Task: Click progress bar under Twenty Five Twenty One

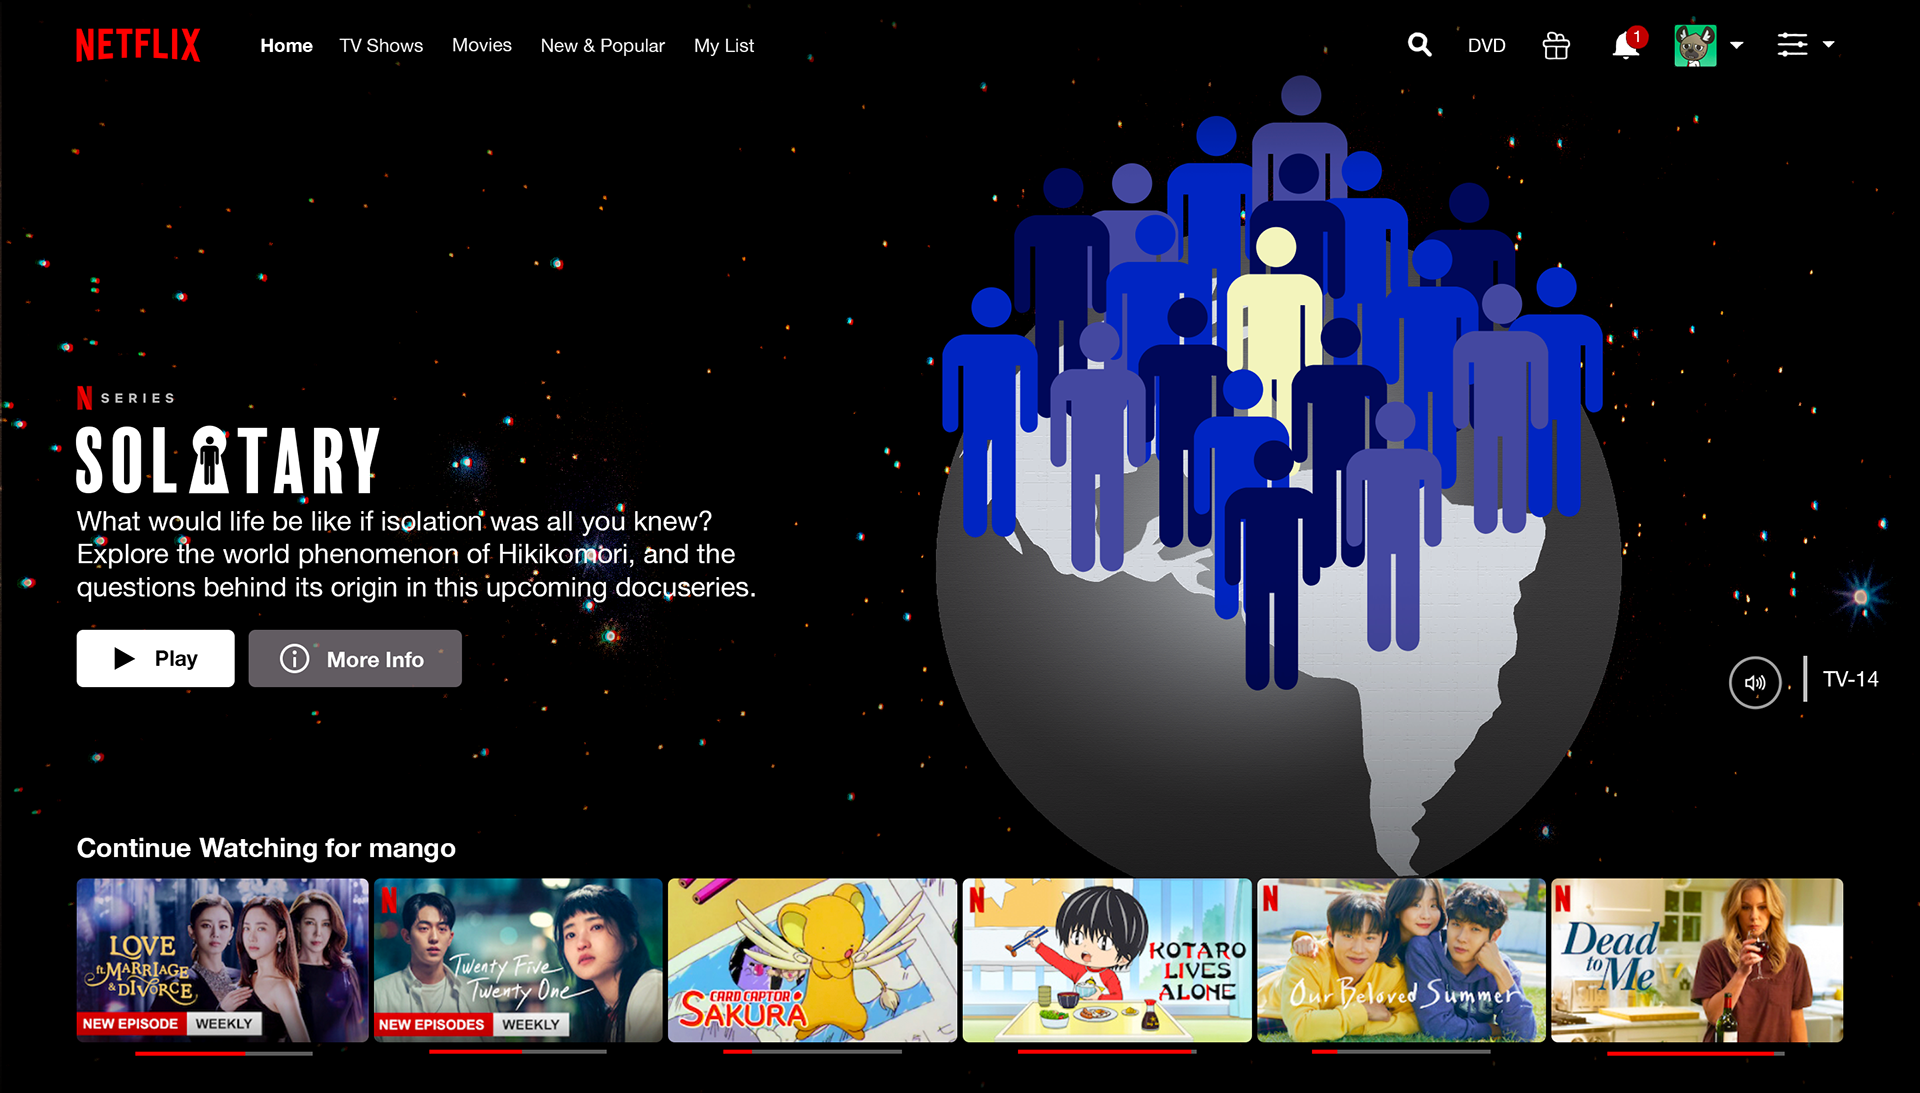Action: pyautogui.click(x=518, y=1052)
